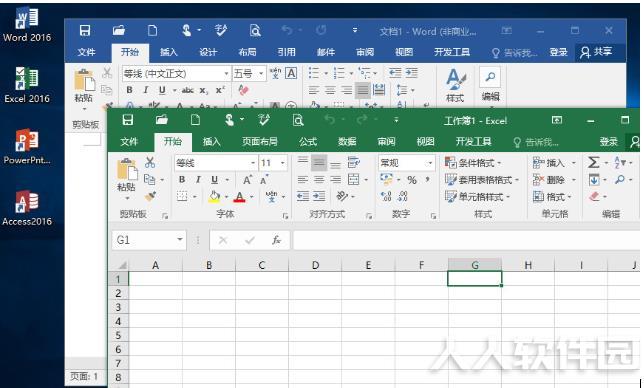Click Save icon in Excel quick access toolbar
This screenshot has height=388, width=644.
(128, 120)
